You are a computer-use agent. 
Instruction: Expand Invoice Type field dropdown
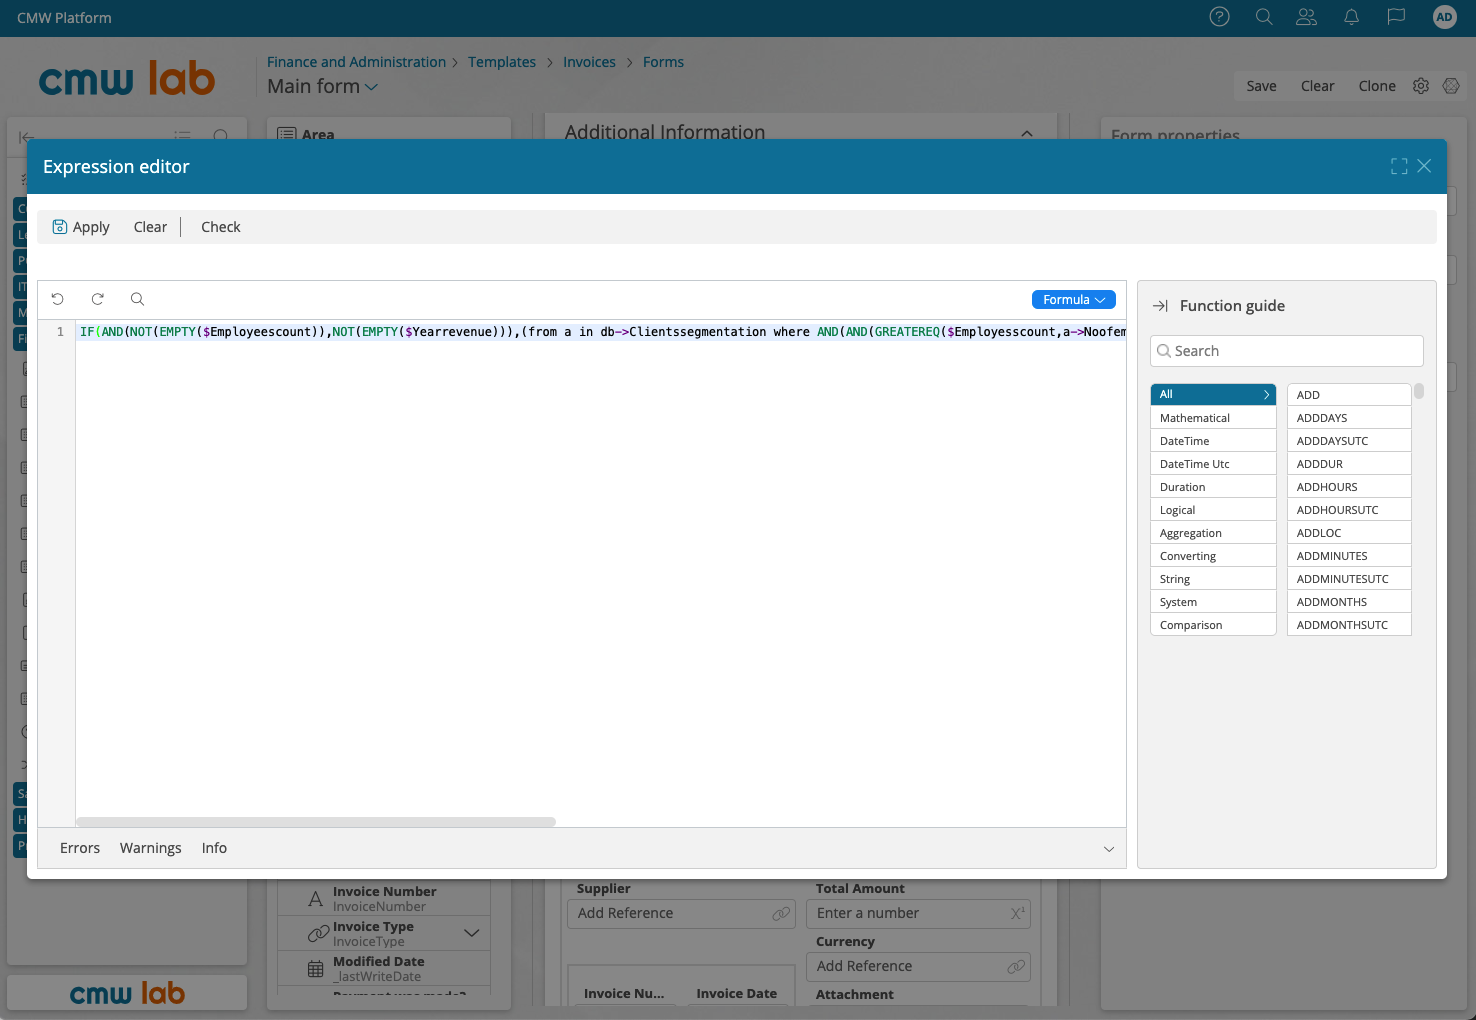(x=472, y=933)
